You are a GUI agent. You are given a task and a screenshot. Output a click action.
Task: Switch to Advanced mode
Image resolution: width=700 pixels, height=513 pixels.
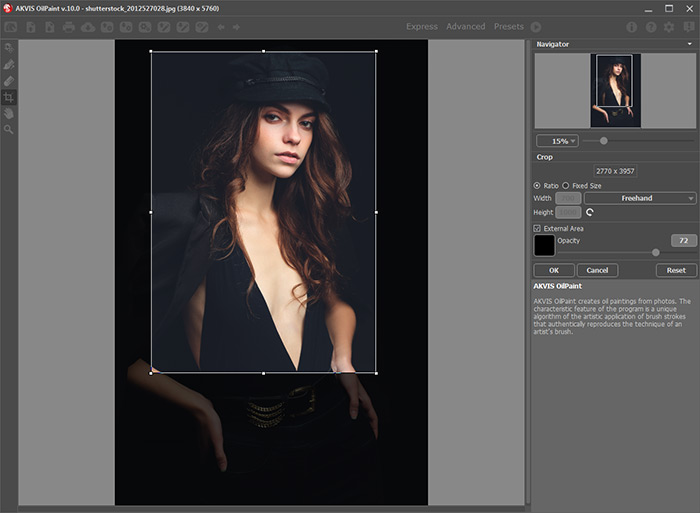(x=466, y=27)
